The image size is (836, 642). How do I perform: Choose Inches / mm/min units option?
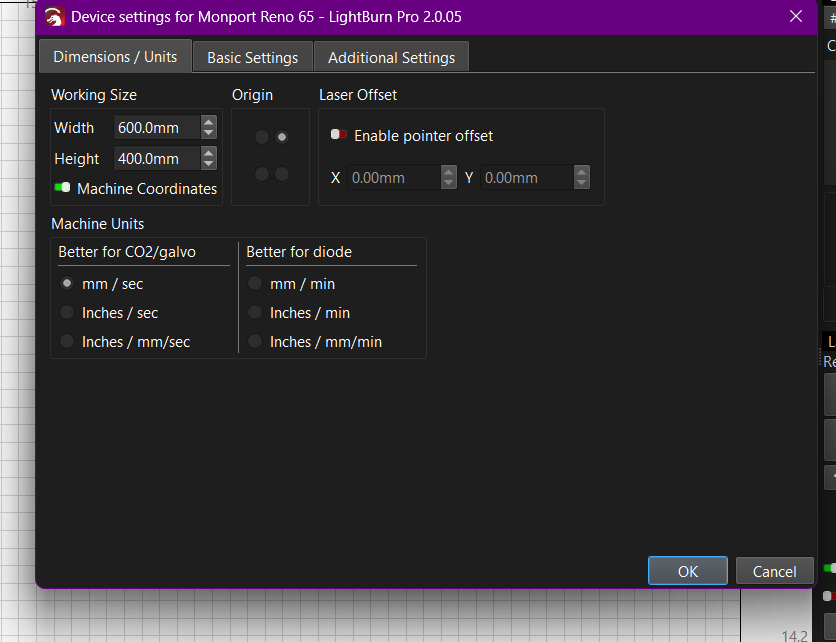255,342
